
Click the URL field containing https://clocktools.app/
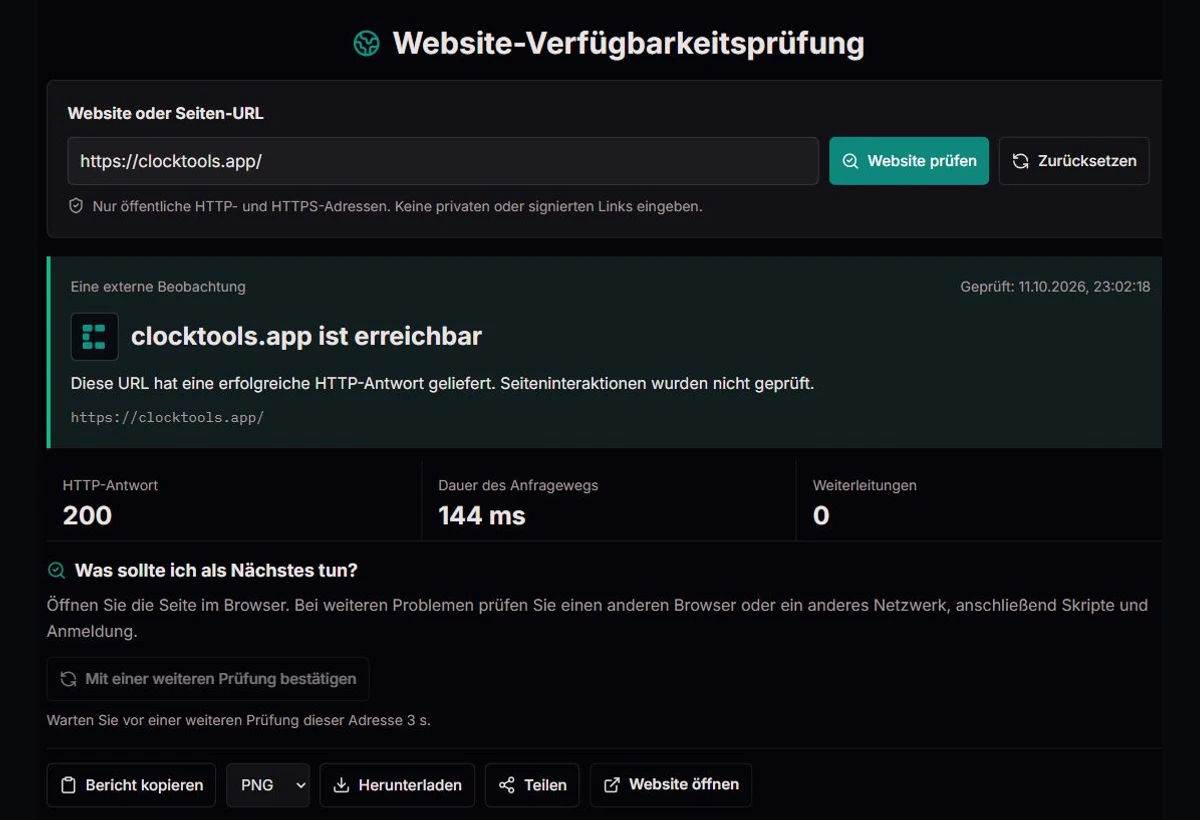tap(443, 161)
